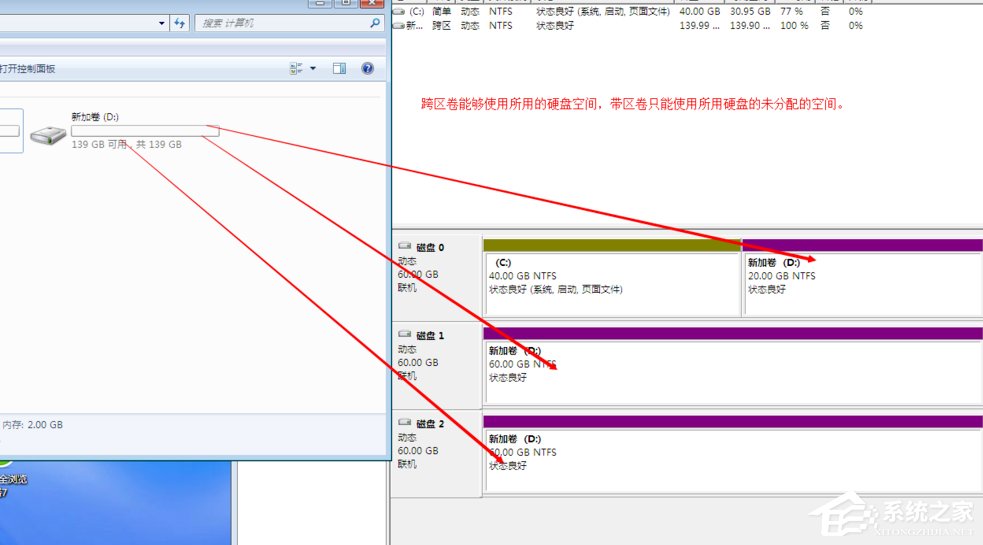Viewport: 983px width, 545px height.
Task: Click the change view icon in Explorer
Action: click(296, 68)
